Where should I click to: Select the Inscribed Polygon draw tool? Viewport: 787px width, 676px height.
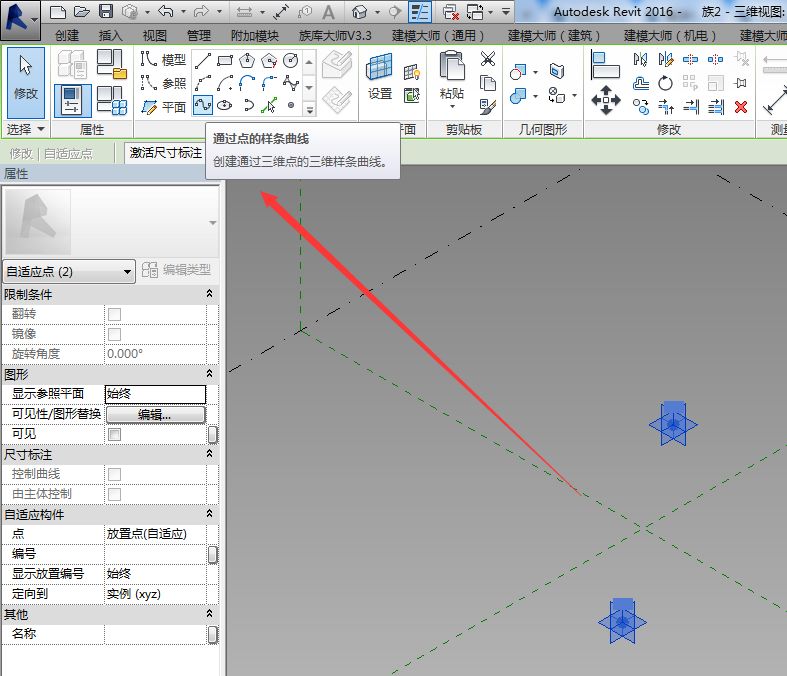247,61
